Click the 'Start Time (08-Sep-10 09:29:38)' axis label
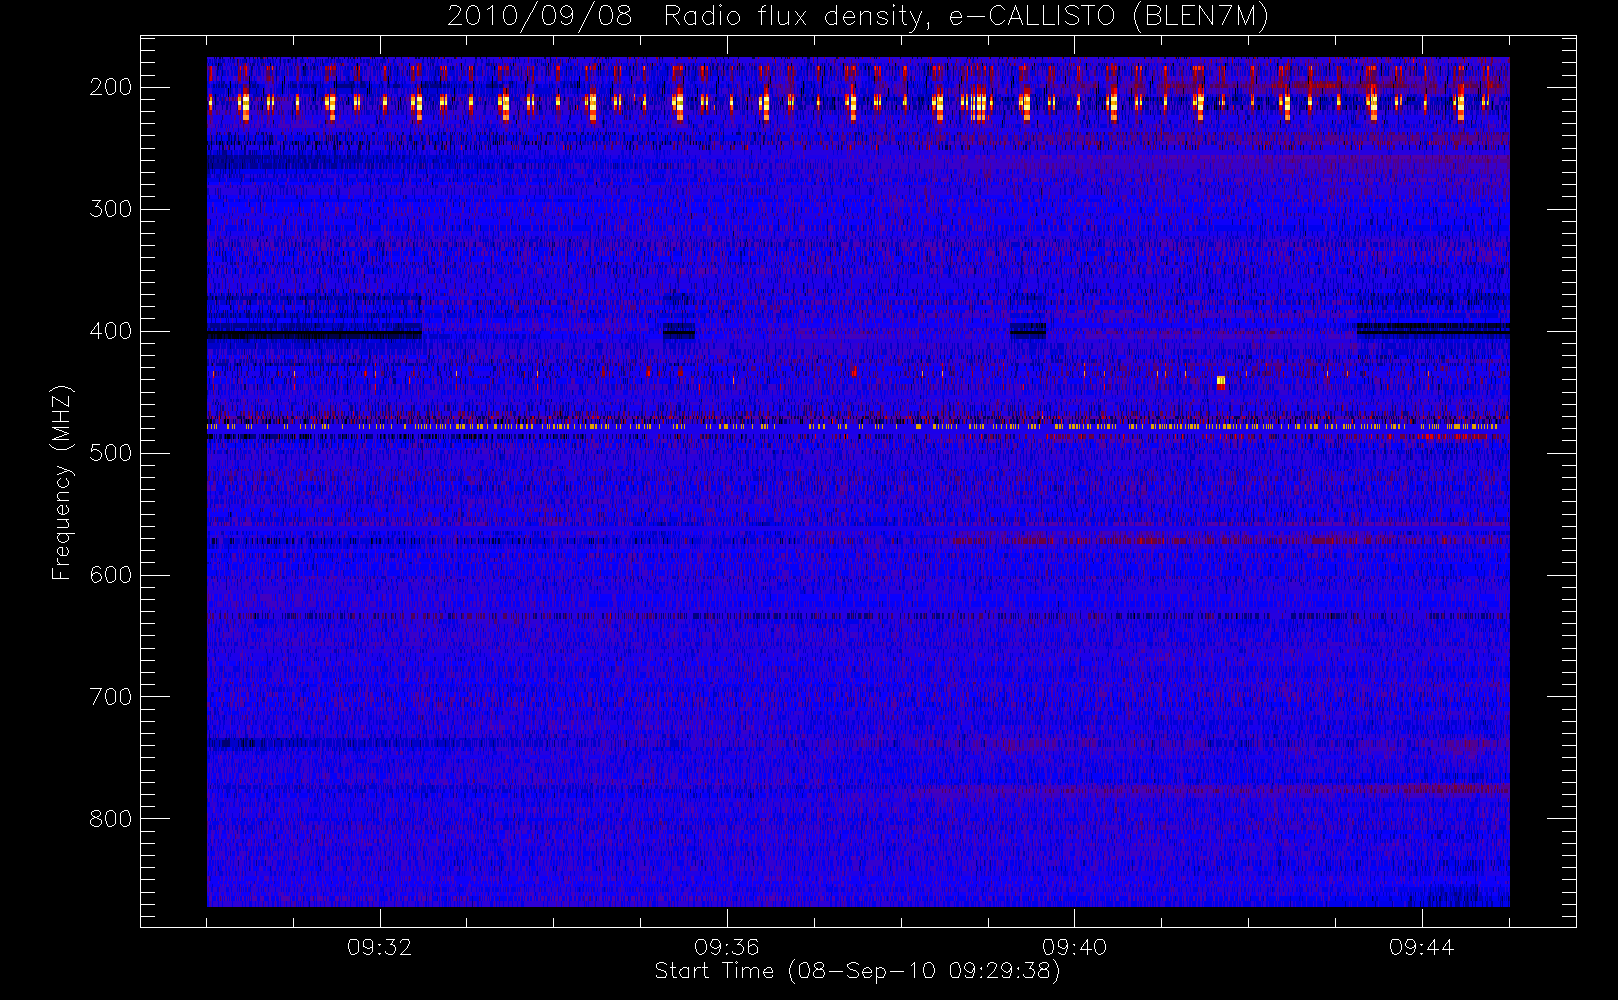This screenshot has height=1000, width=1618. [857, 970]
